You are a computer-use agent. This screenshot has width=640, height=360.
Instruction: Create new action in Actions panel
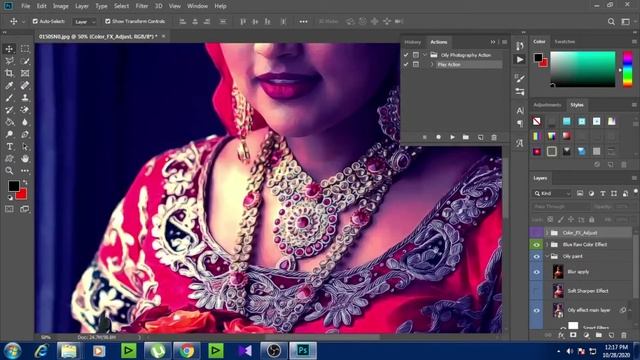click(480, 138)
